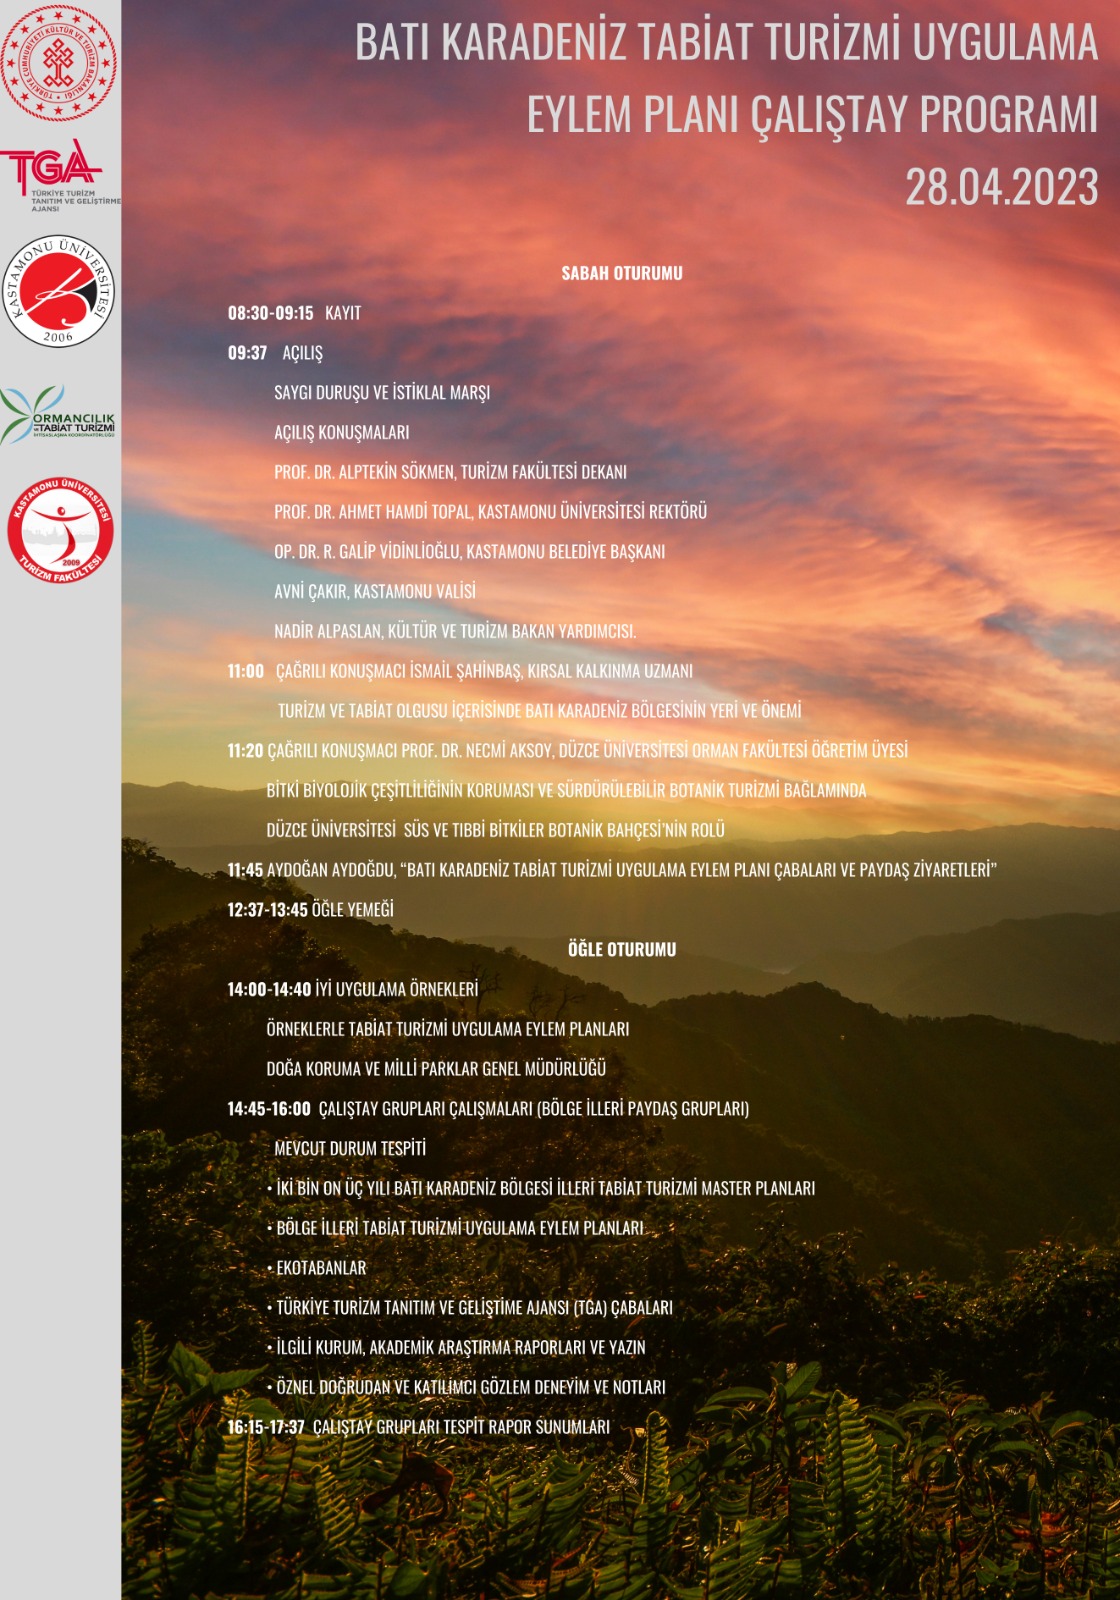Click the 11:00 İsmail Şahinbaş speaker line
1120x1600 pixels.
[460, 671]
